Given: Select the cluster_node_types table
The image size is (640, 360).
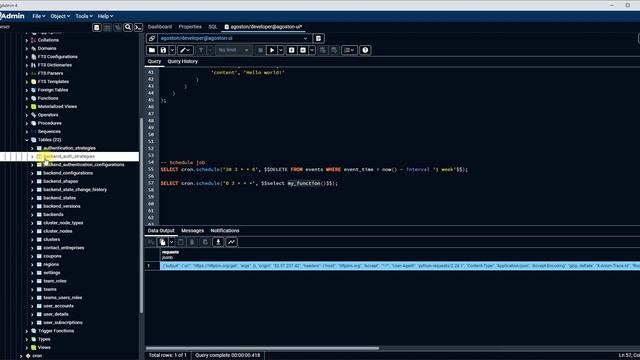Looking at the screenshot, I should [63, 223].
